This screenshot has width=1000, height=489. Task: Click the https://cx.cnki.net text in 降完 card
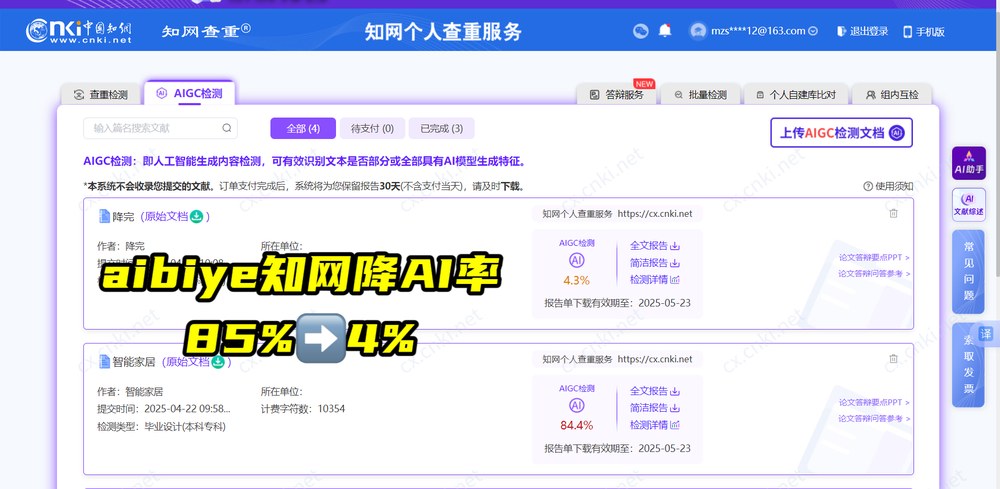(654, 214)
